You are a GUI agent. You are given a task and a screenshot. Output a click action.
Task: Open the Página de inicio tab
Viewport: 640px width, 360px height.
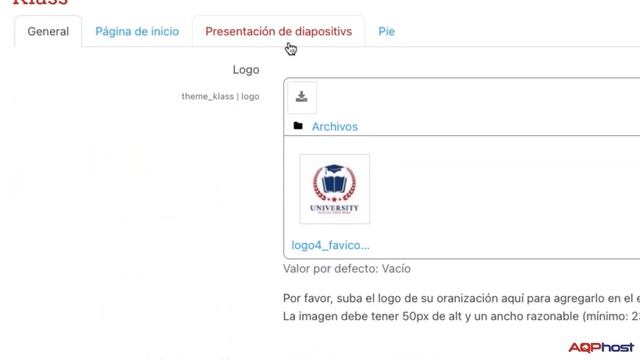pos(137,31)
